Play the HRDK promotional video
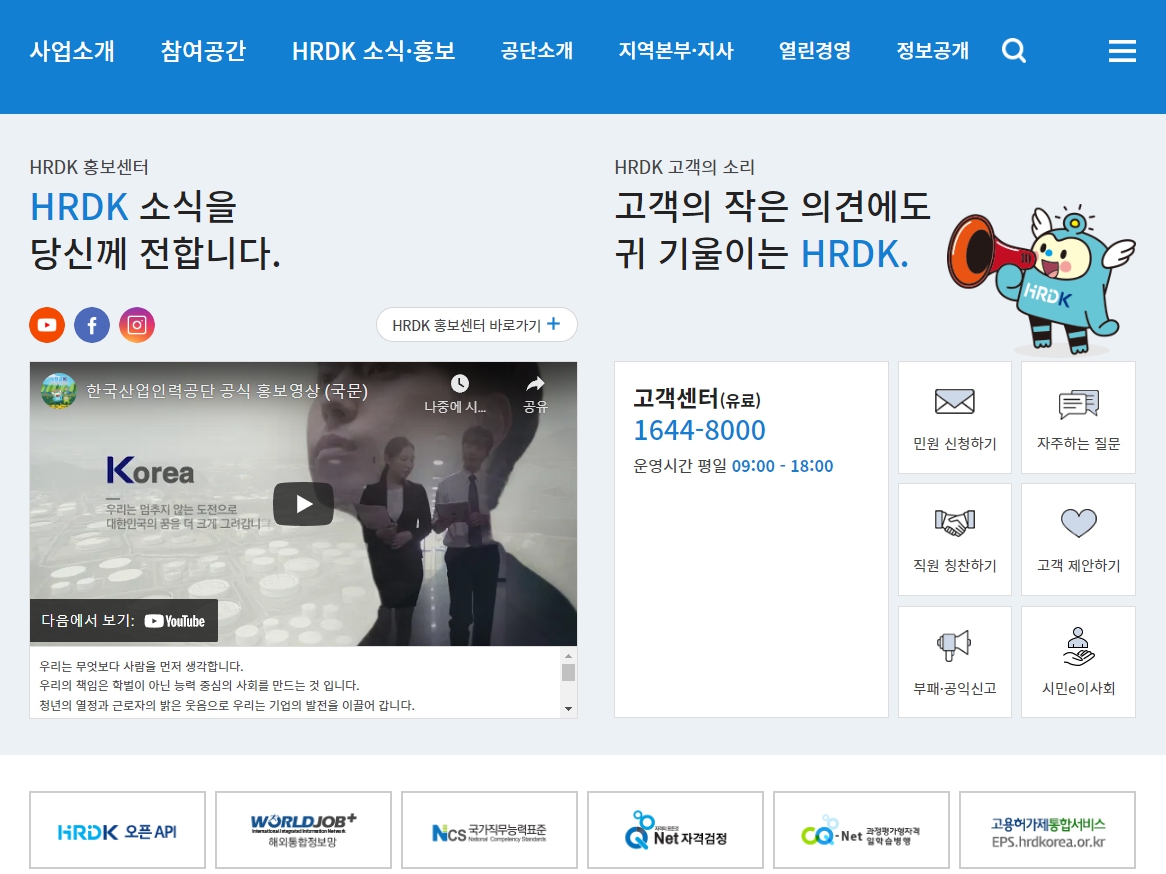The width and height of the screenshot is (1166, 874). tap(303, 504)
